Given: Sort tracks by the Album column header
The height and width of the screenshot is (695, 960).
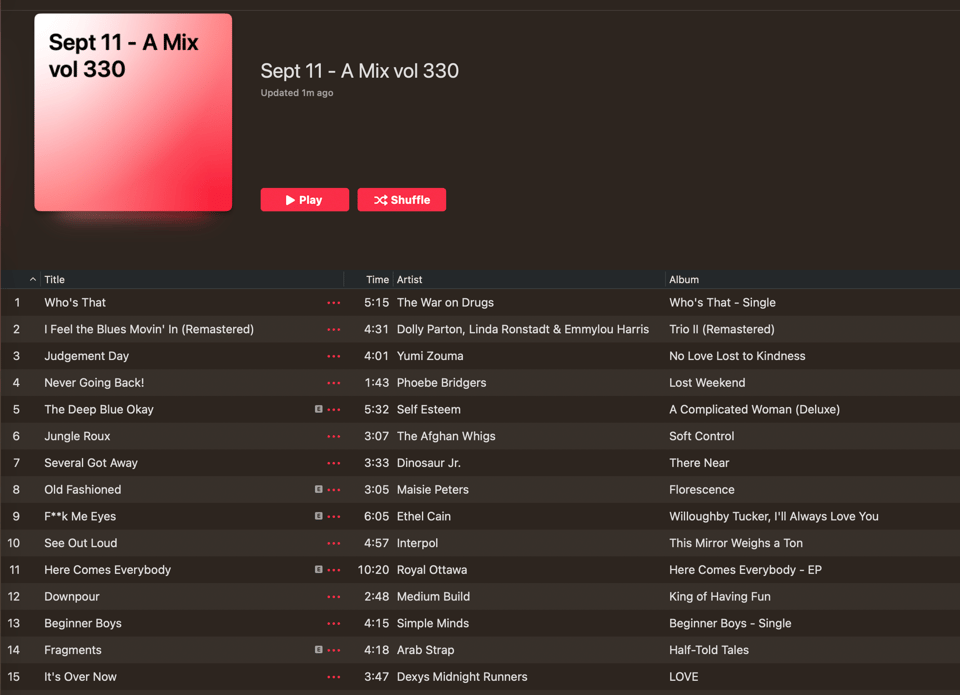Looking at the screenshot, I should [683, 279].
